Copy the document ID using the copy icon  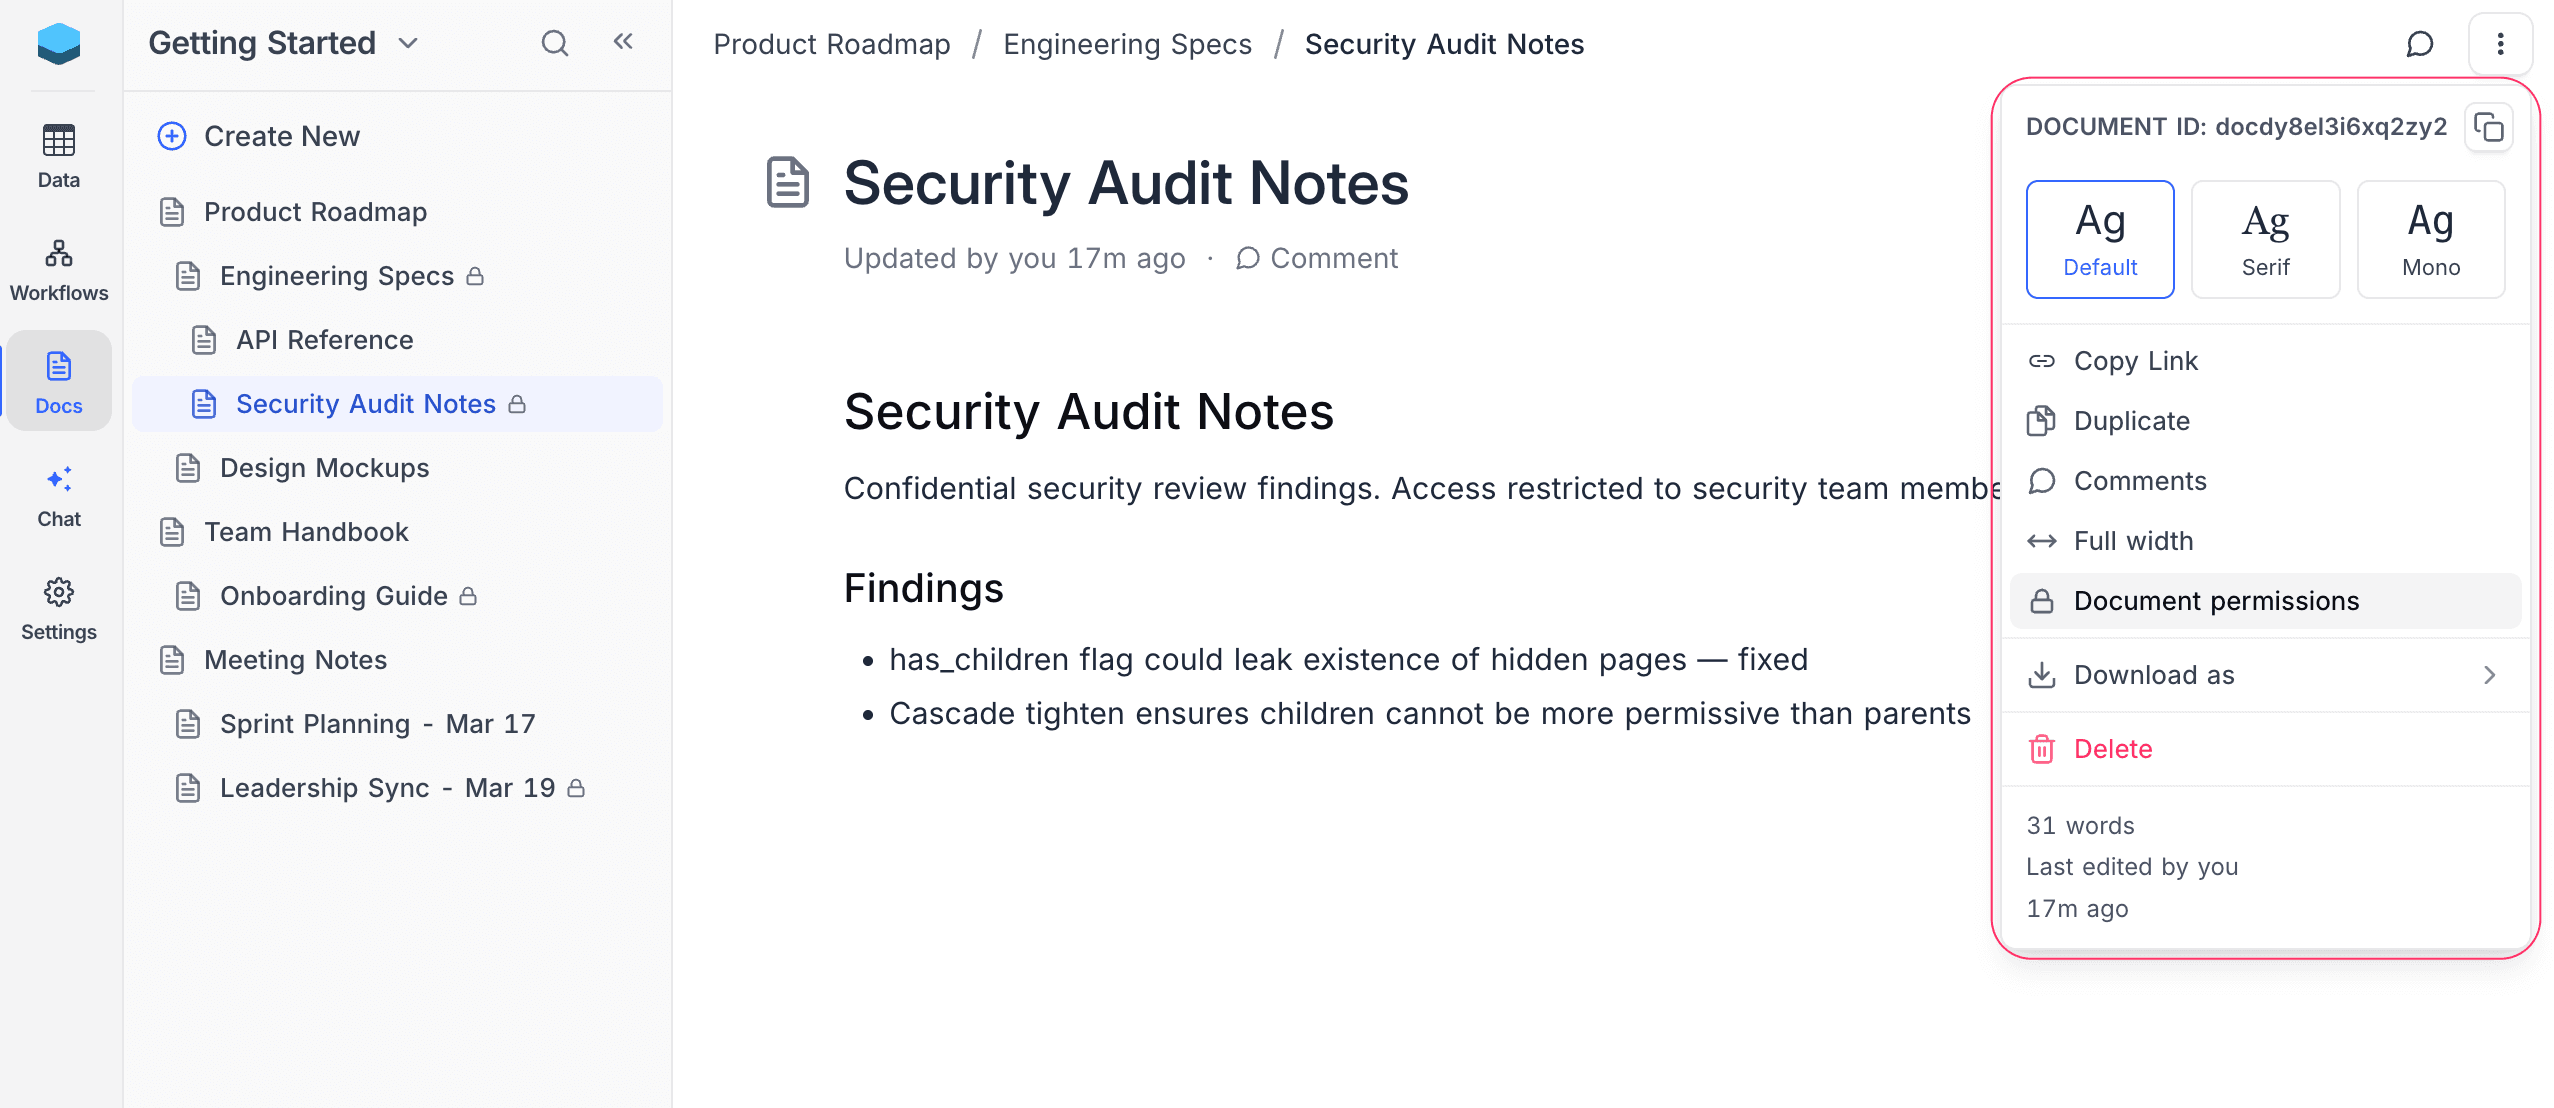pyautogui.click(x=2489, y=127)
